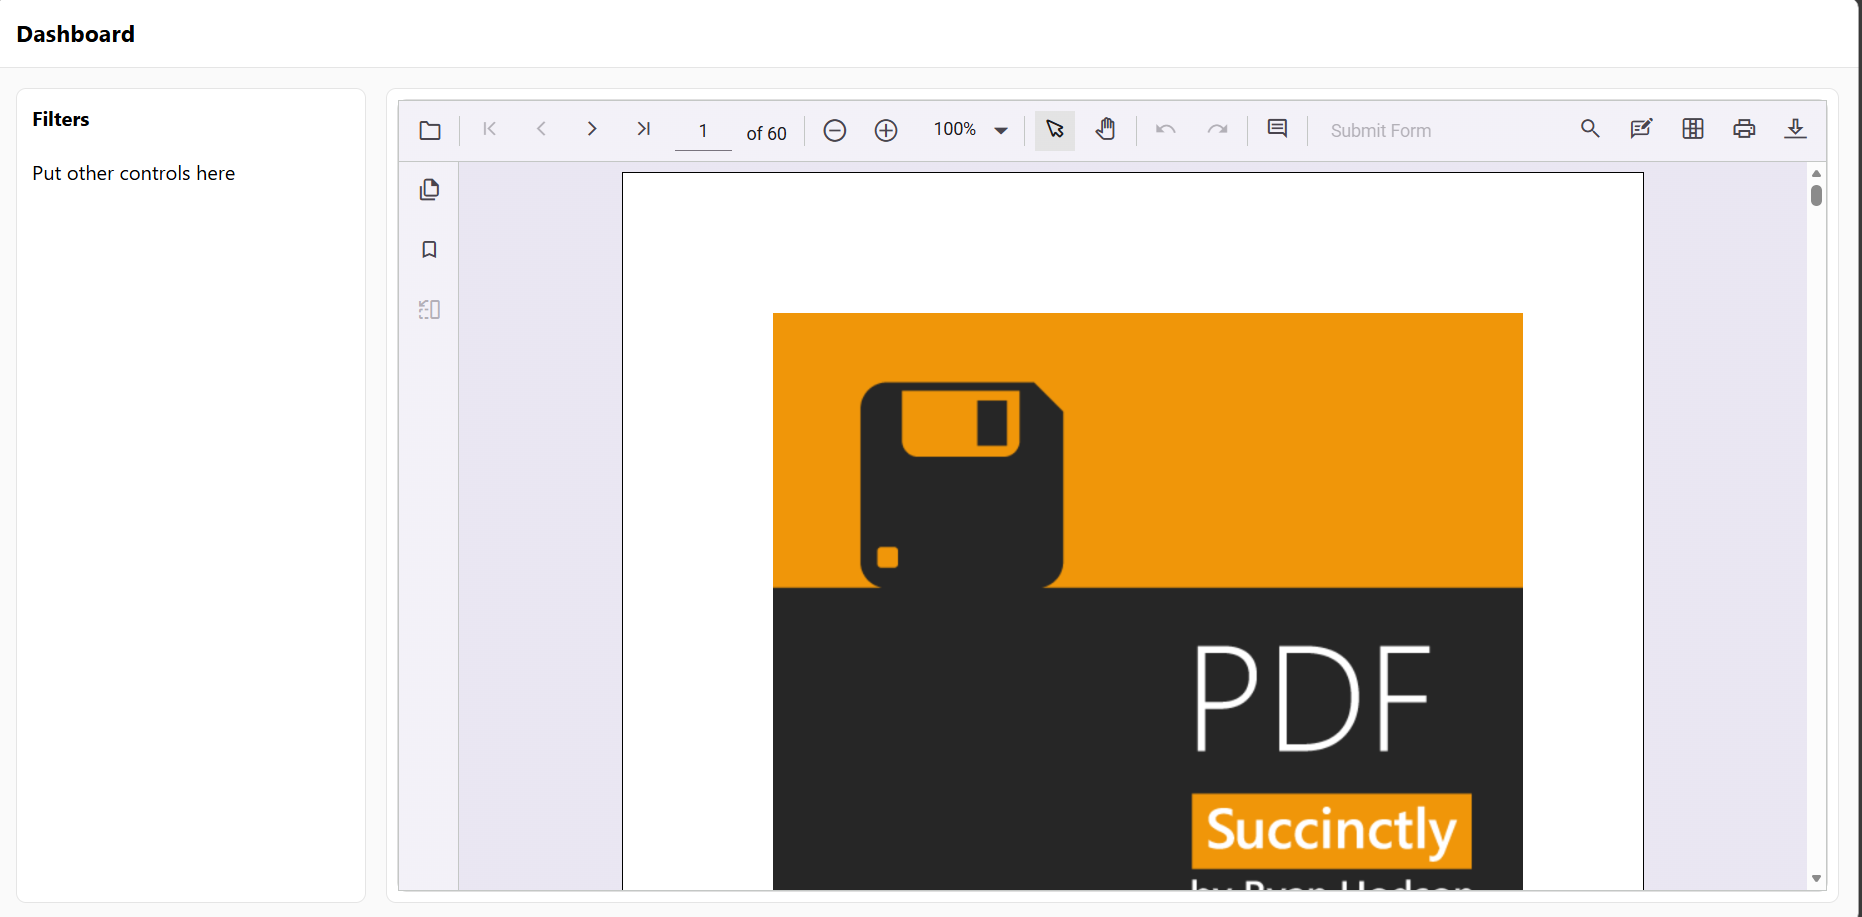Zoom in with the plus icon
The width and height of the screenshot is (1862, 917).
point(886,131)
